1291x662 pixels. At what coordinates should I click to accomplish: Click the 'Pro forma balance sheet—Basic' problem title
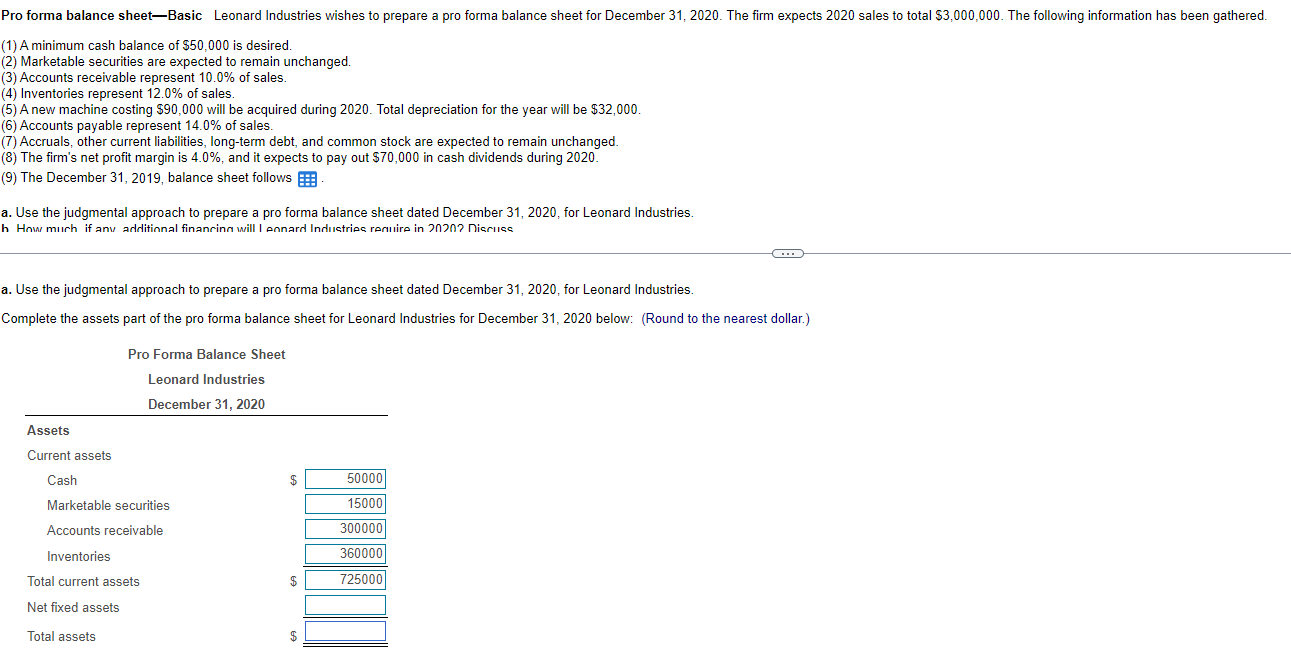pyautogui.click(x=102, y=16)
